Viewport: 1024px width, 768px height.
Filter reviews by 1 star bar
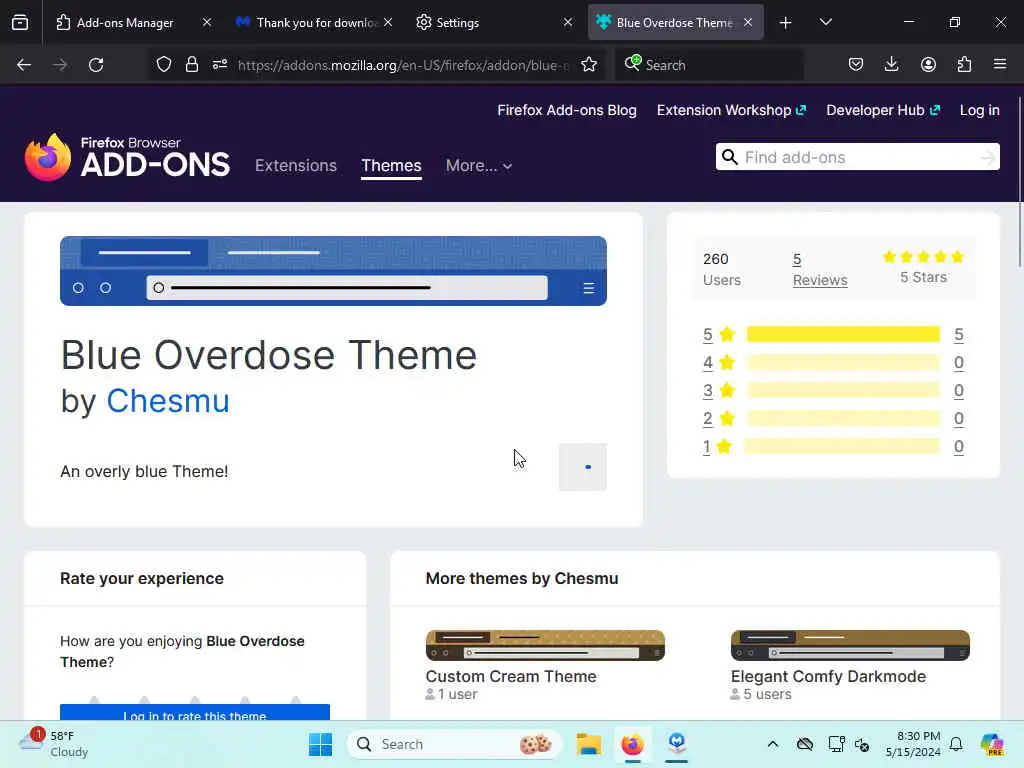coord(842,447)
